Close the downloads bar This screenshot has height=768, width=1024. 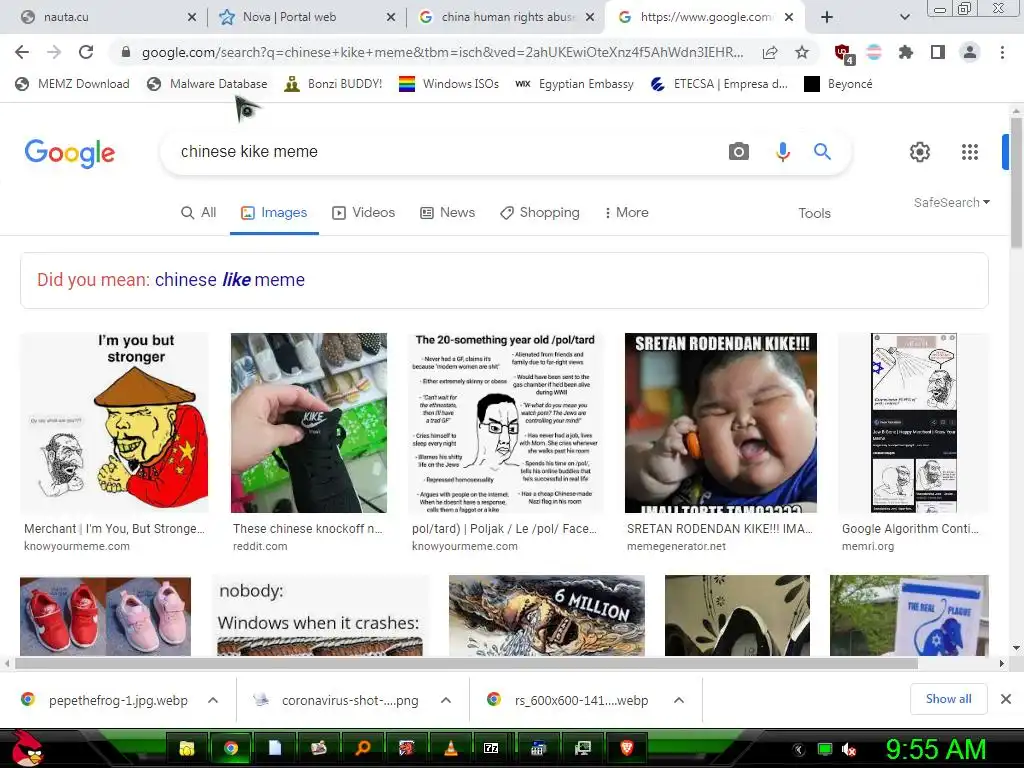point(1006,699)
